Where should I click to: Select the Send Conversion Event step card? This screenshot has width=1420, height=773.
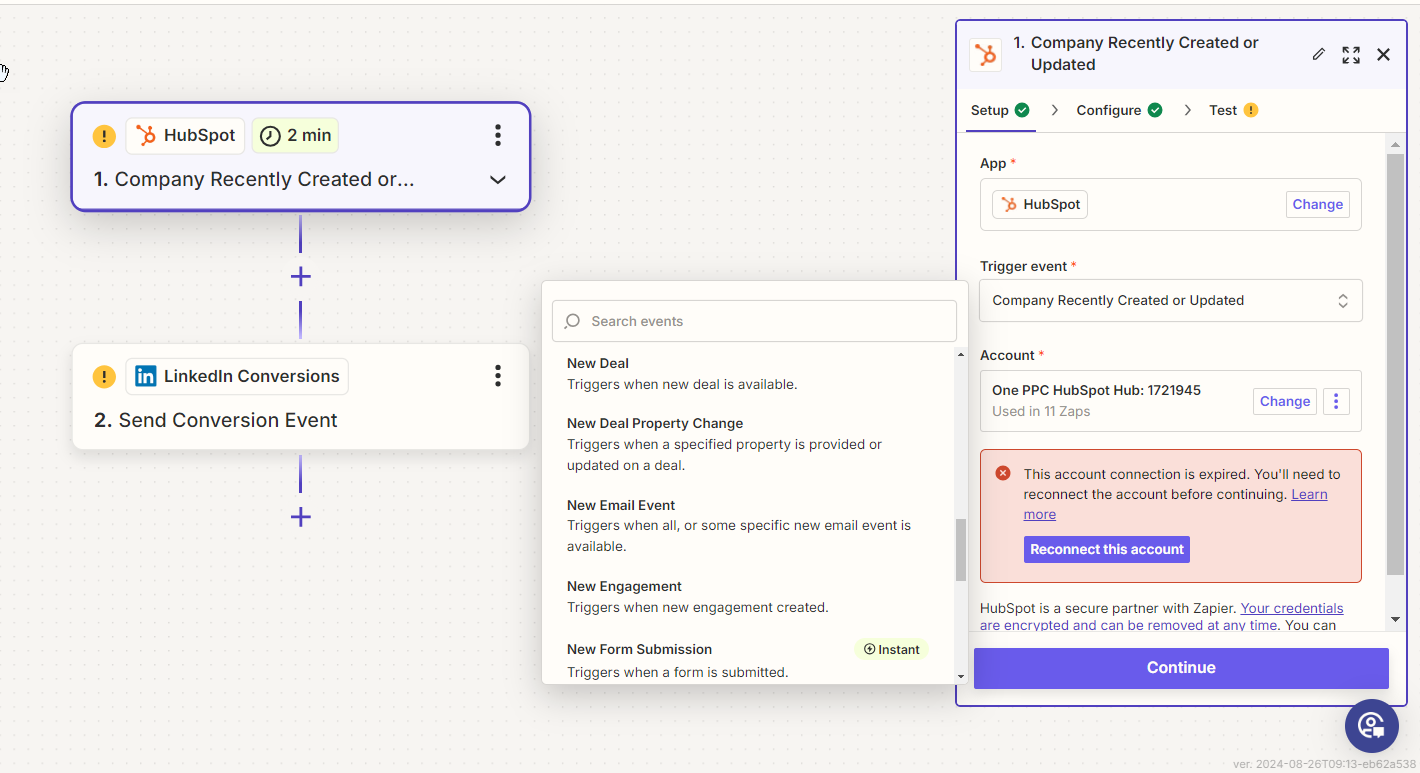[x=300, y=397]
